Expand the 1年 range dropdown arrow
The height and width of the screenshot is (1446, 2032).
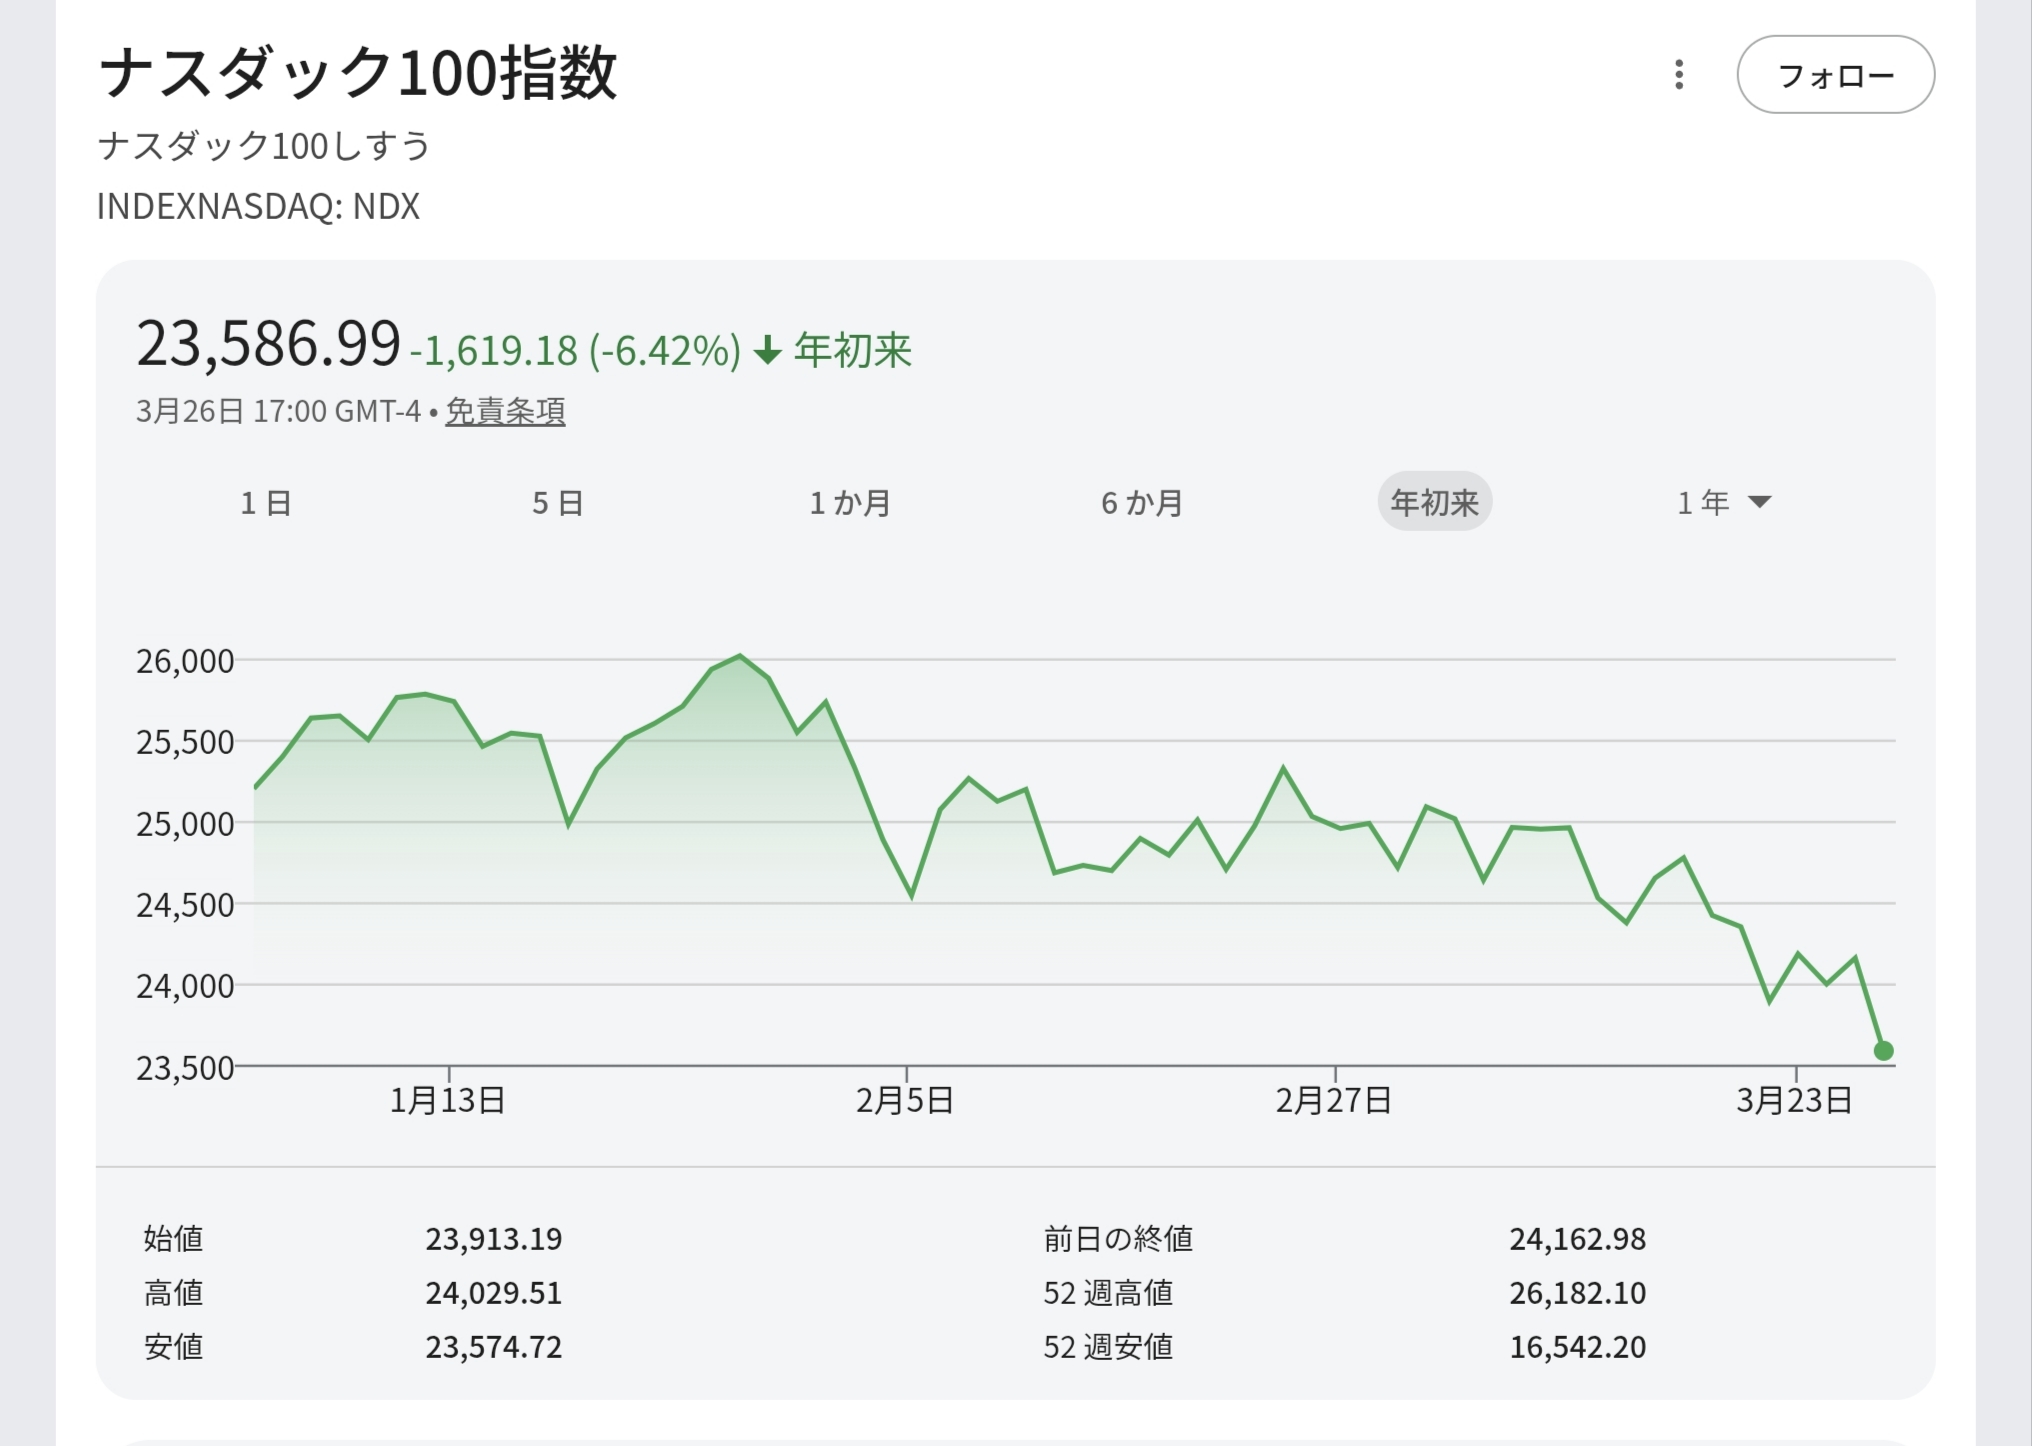pyautogui.click(x=1760, y=502)
